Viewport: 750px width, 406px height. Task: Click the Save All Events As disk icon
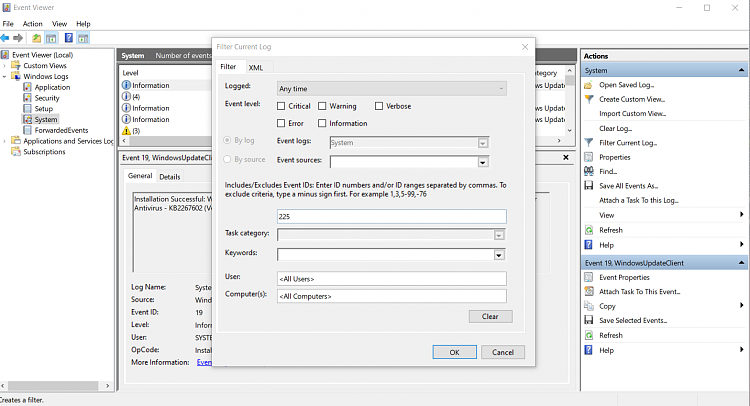click(589, 186)
